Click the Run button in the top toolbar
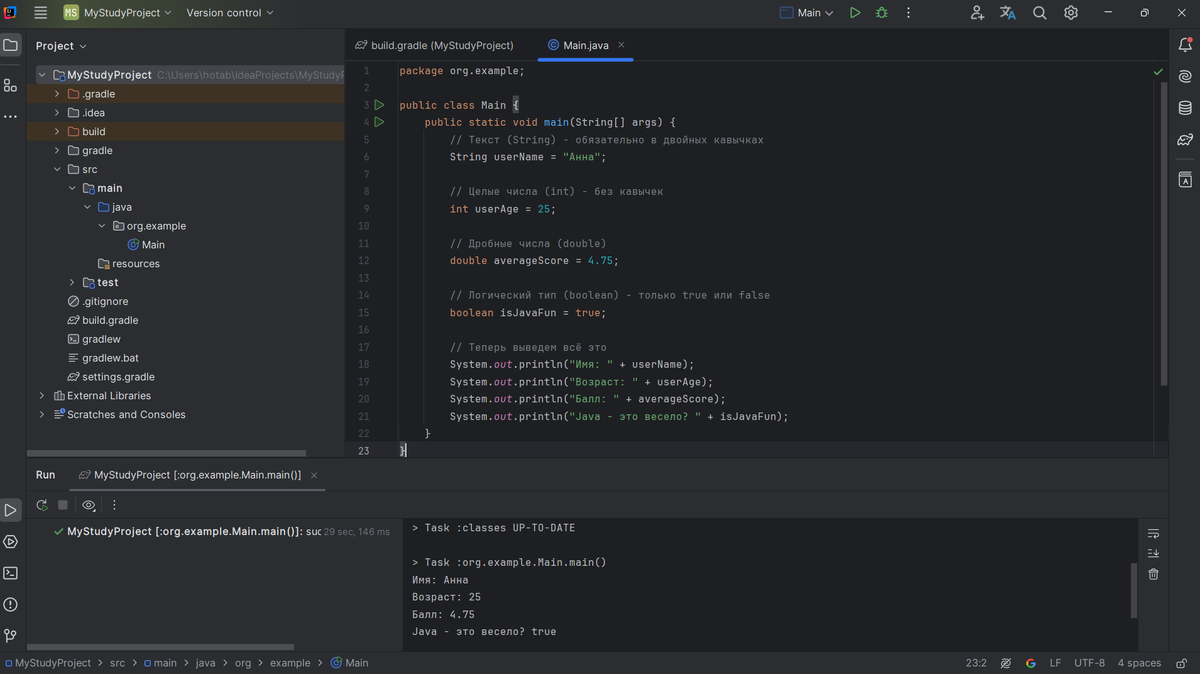The image size is (1200, 674). 855,13
